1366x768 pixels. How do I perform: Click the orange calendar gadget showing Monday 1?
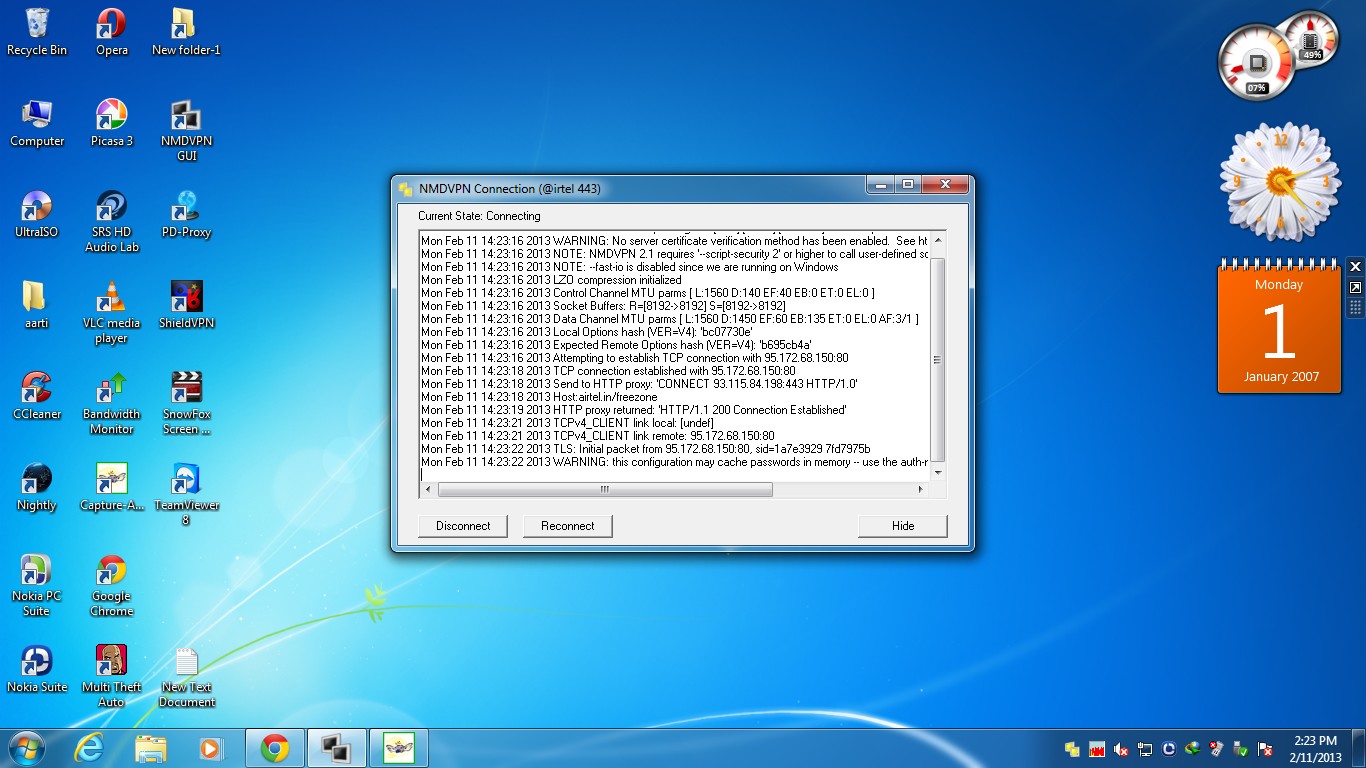(x=1280, y=328)
